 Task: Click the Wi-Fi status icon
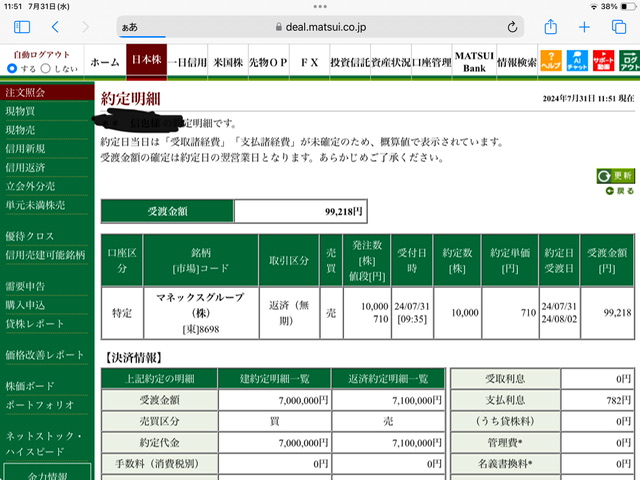point(594,7)
